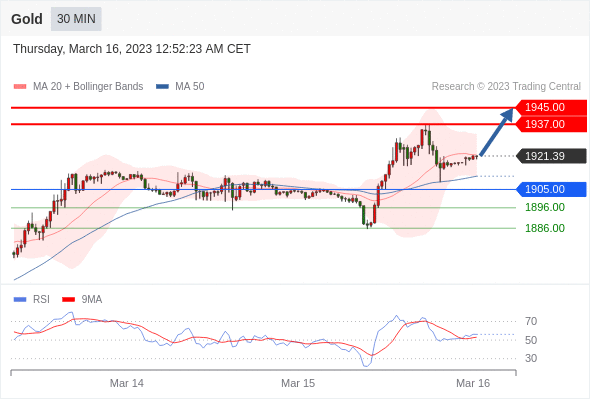Click the Mar 14 date axis label

pyautogui.click(x=127, y=383)
